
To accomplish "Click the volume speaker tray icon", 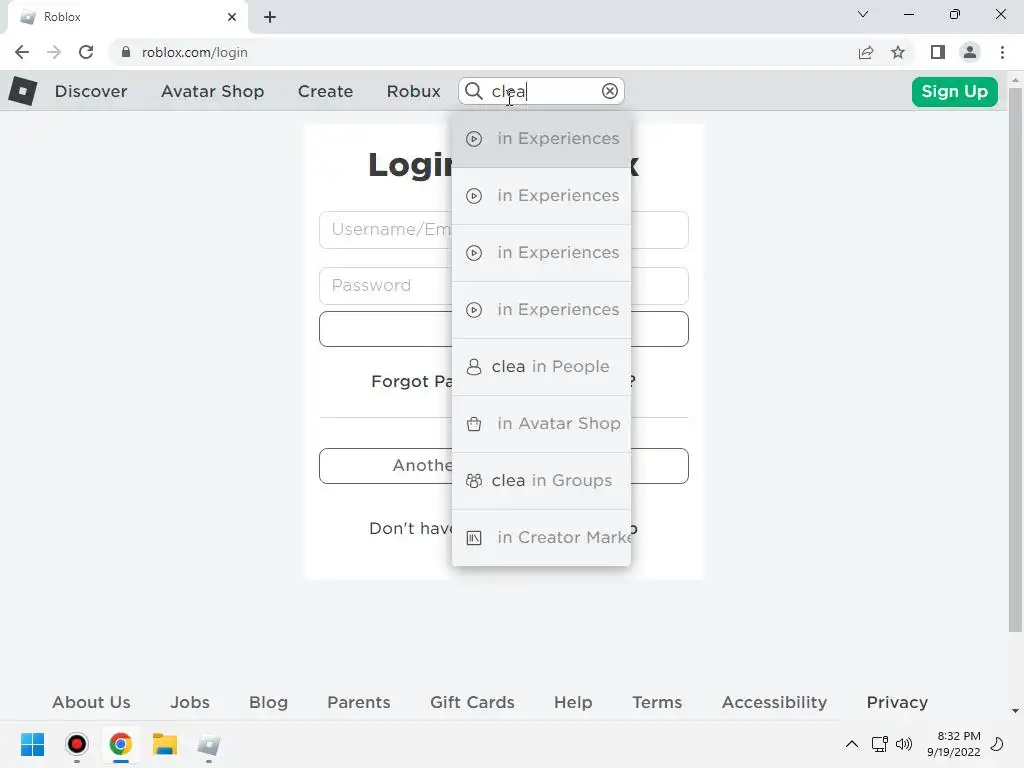I will click(x=904, y=744).
